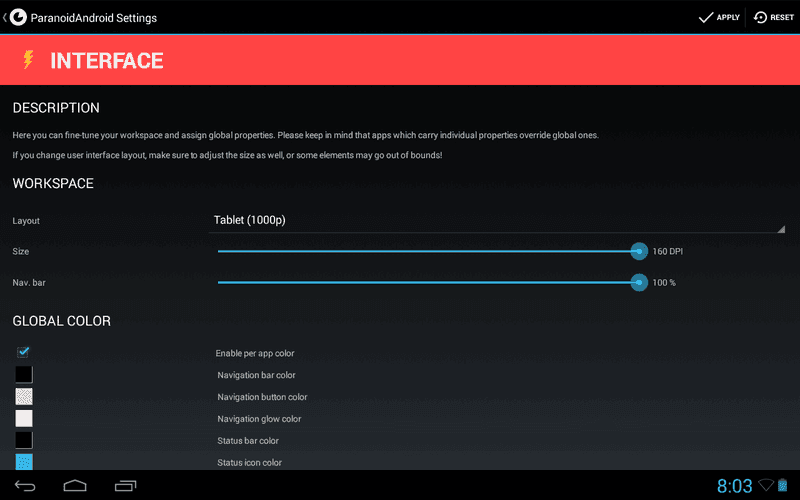Click the INTERFACE header title
800x500 pixels.
tap(107, 61)
